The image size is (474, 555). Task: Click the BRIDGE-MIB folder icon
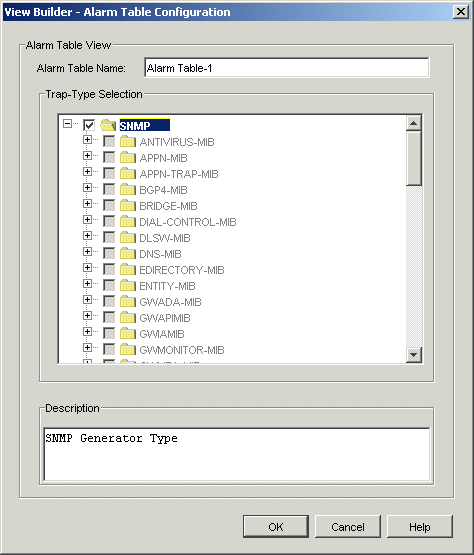coord(128,206)
